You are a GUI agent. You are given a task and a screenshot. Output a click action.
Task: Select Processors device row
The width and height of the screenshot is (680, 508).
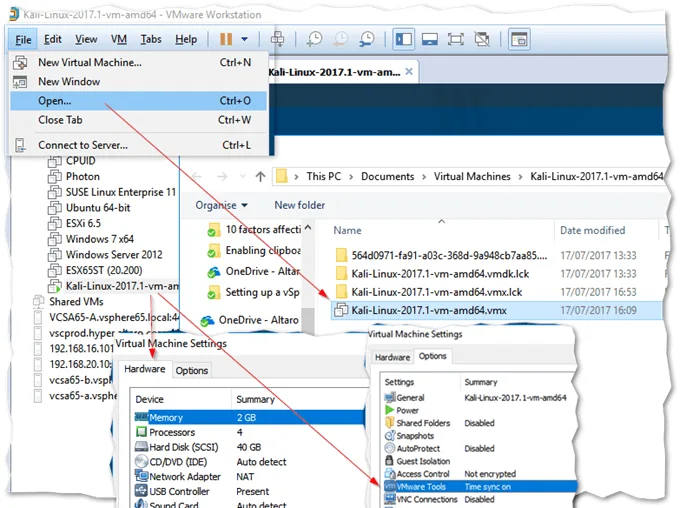(249, 432)
